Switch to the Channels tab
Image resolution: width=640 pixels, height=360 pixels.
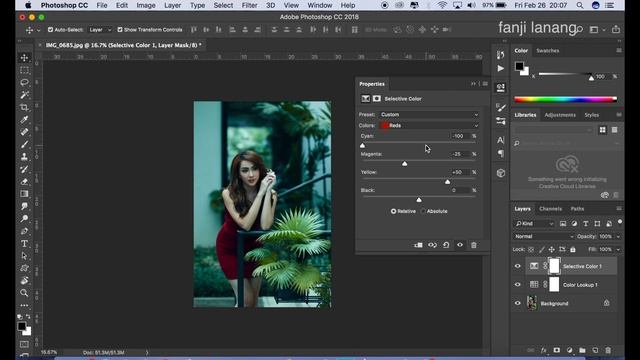(x=550, y=209)
